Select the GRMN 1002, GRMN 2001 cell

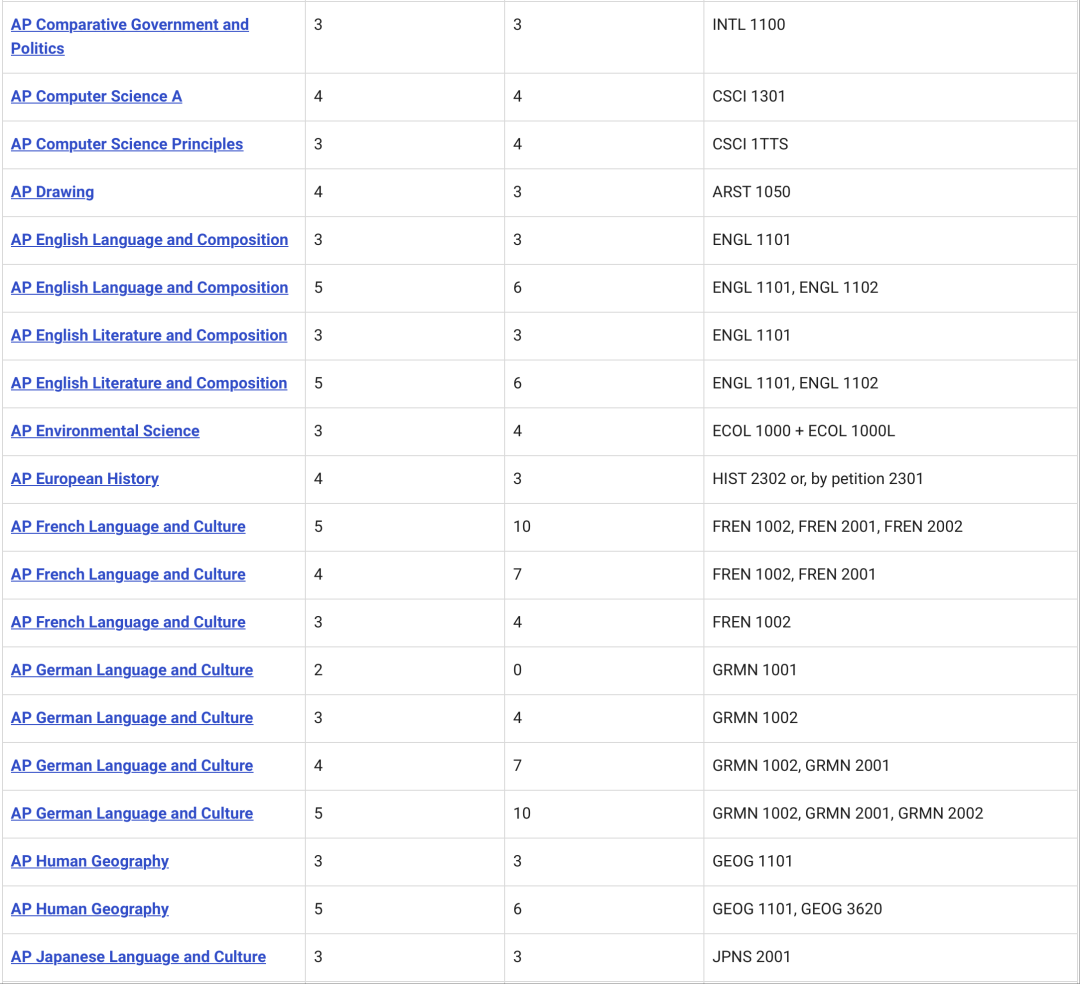pyautogui.click(x=890, y=766)
